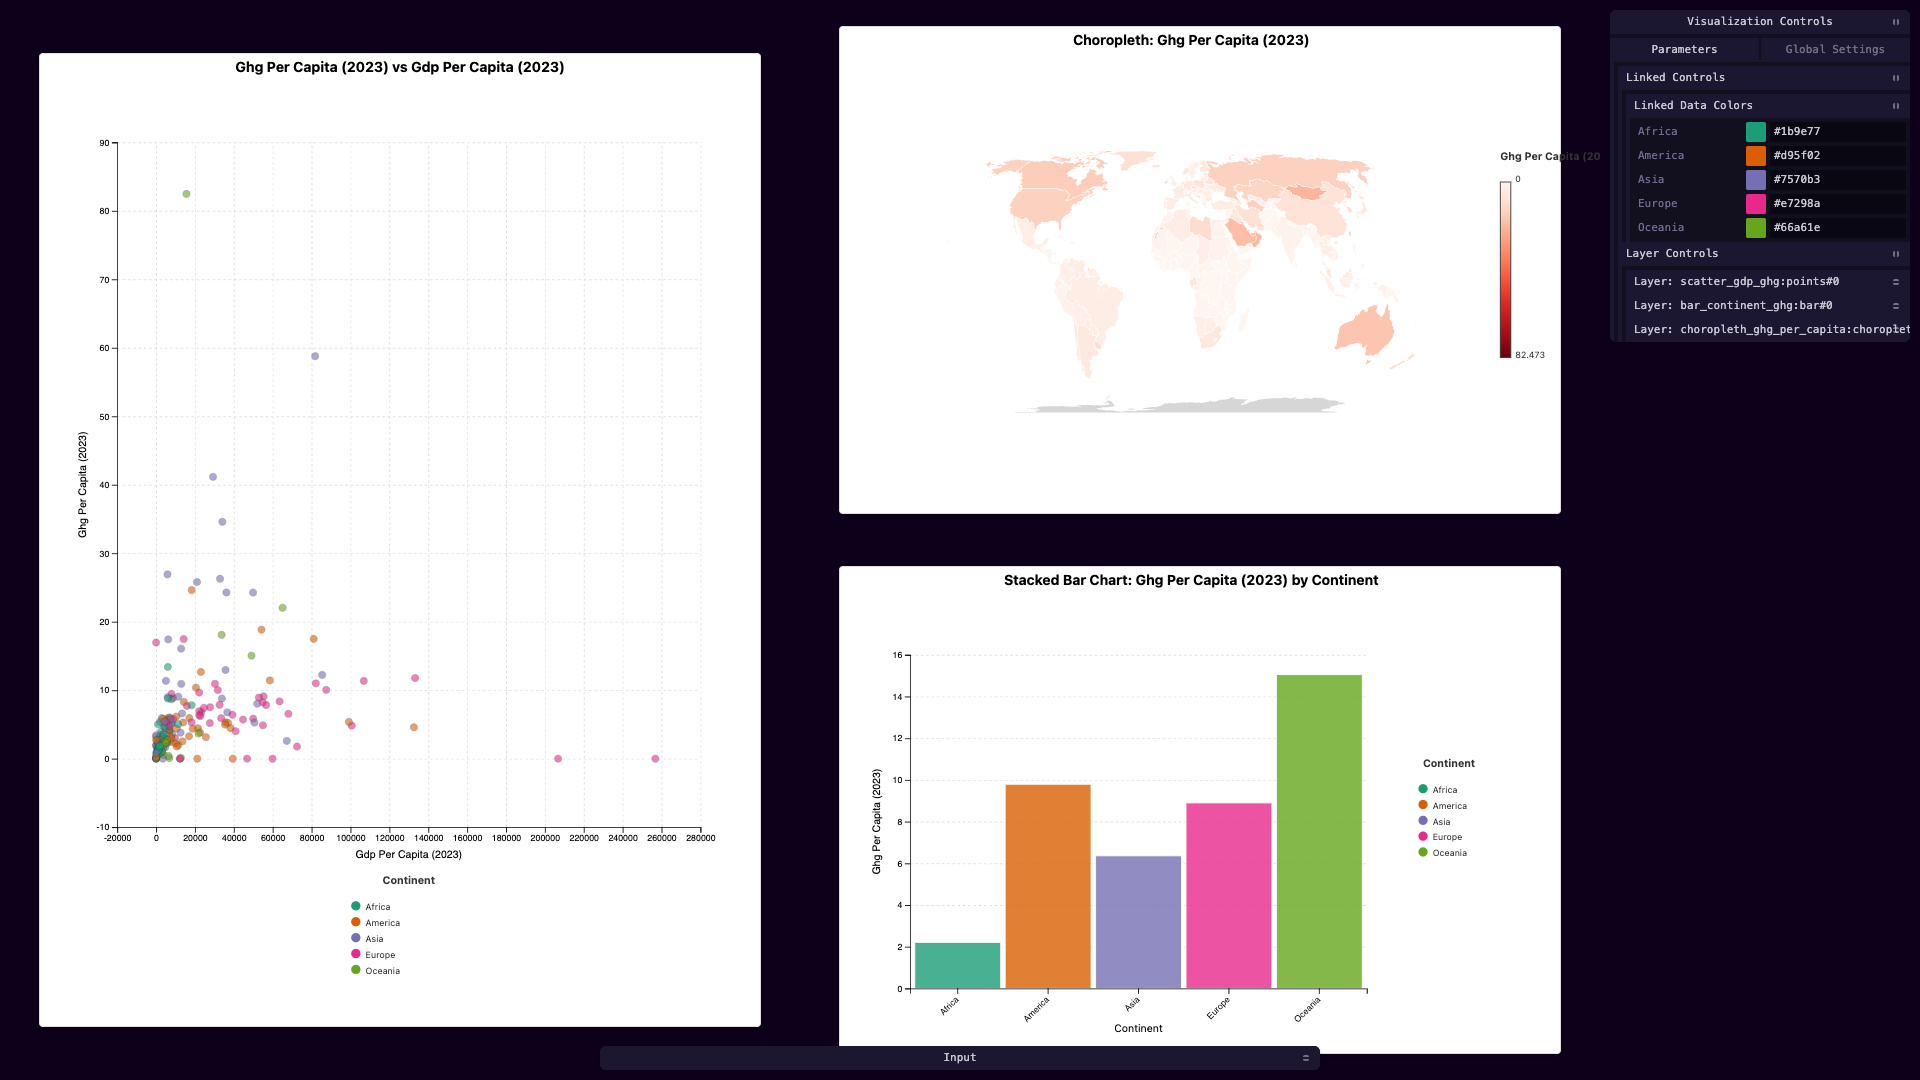Click Asia in the bar chart legend
This screenshot has height=1080, width=1920.
pos(1435,822)
